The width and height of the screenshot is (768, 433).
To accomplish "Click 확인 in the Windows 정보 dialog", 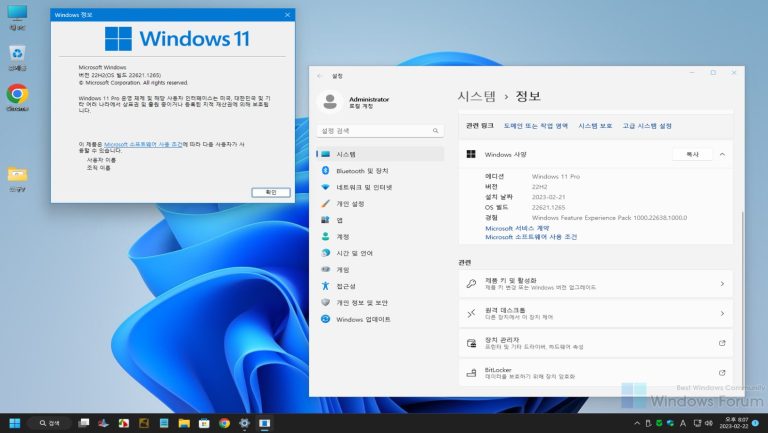I will point(271,192).
